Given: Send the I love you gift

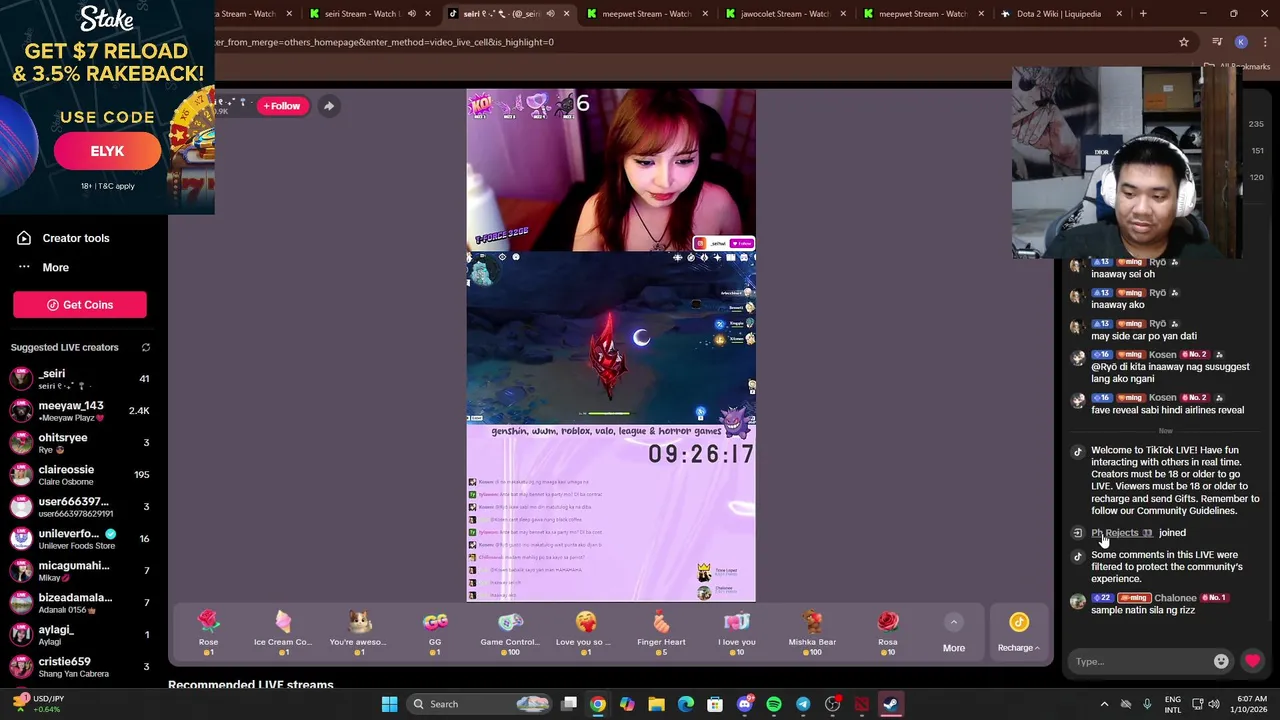Looking at the screenshot, I should coord(737,633).
